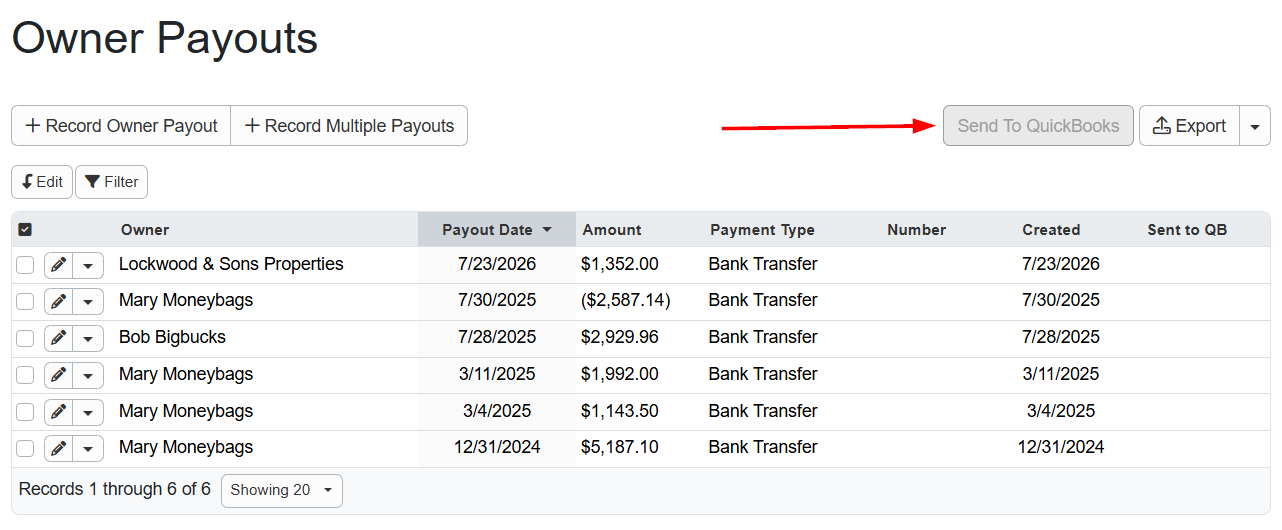Open row action dropdown for 3/11/2025 payout
1282x530 pixels.
(89, 375)
